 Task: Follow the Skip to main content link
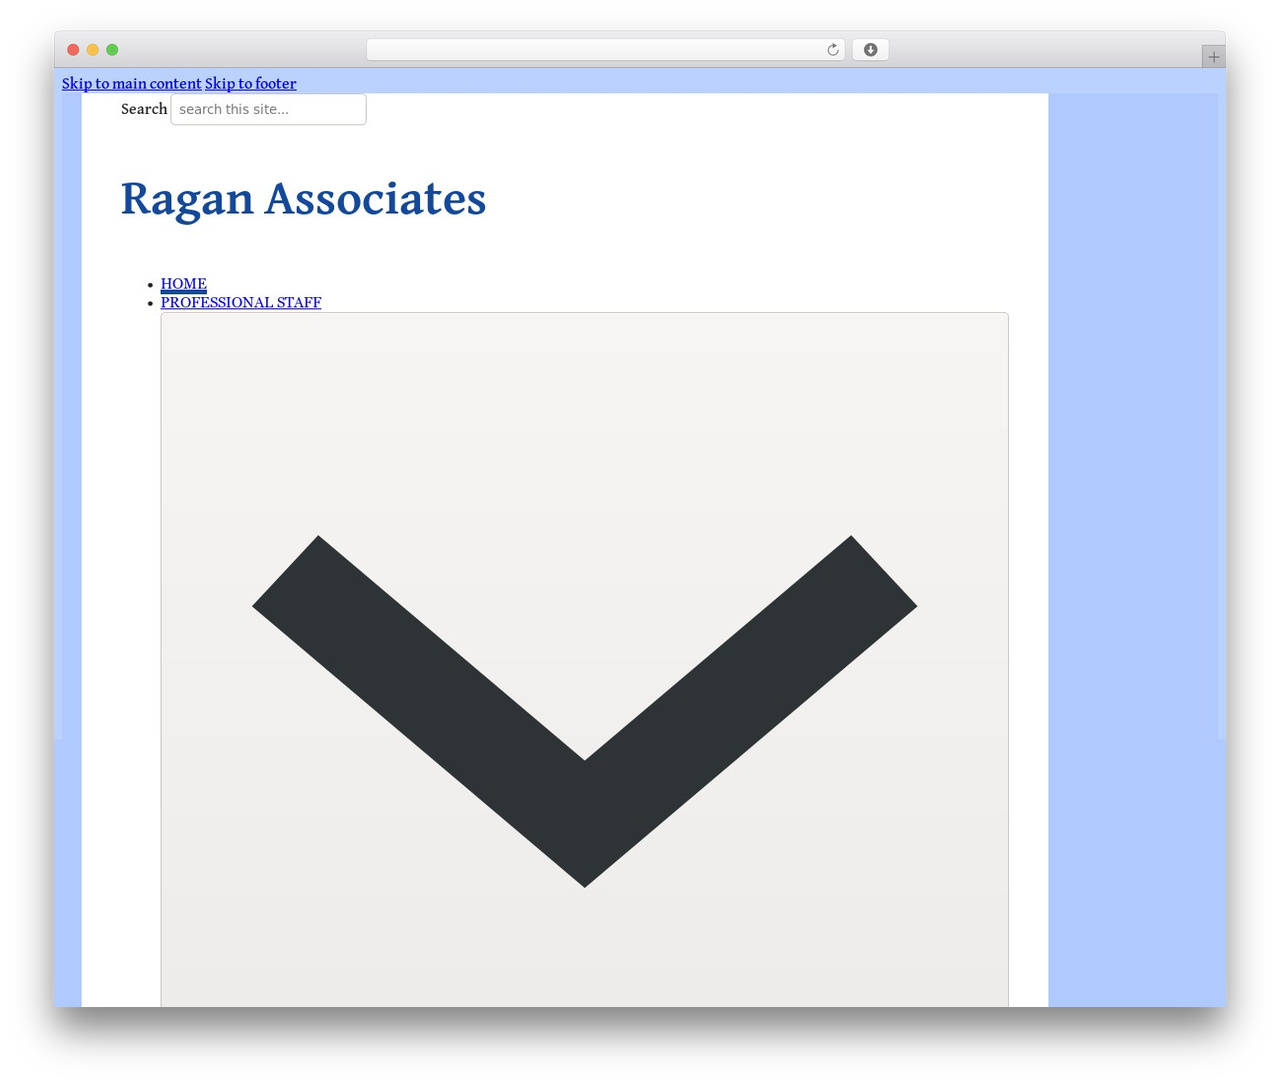pyautogui.click(x=132, y=83)
